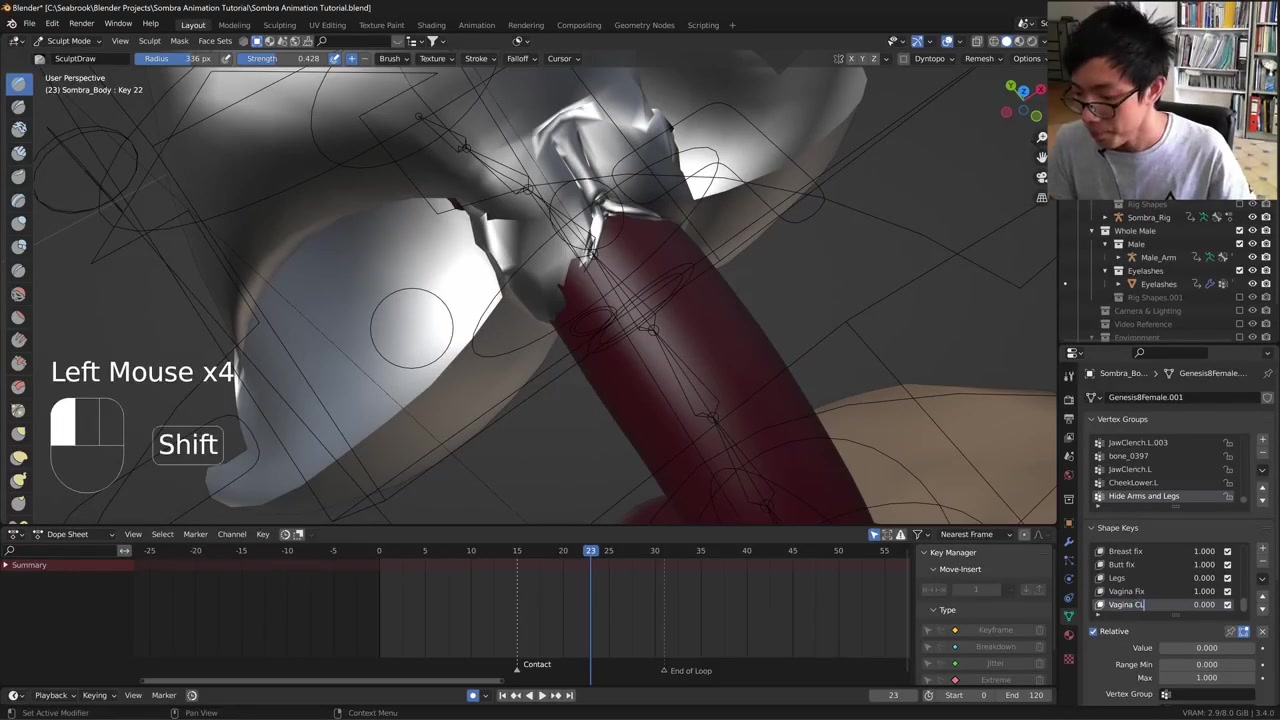The height and width of the screenshot is (720, 1280).
Task: Move shape key down with arrow
Action: [x=1262, y=608]
